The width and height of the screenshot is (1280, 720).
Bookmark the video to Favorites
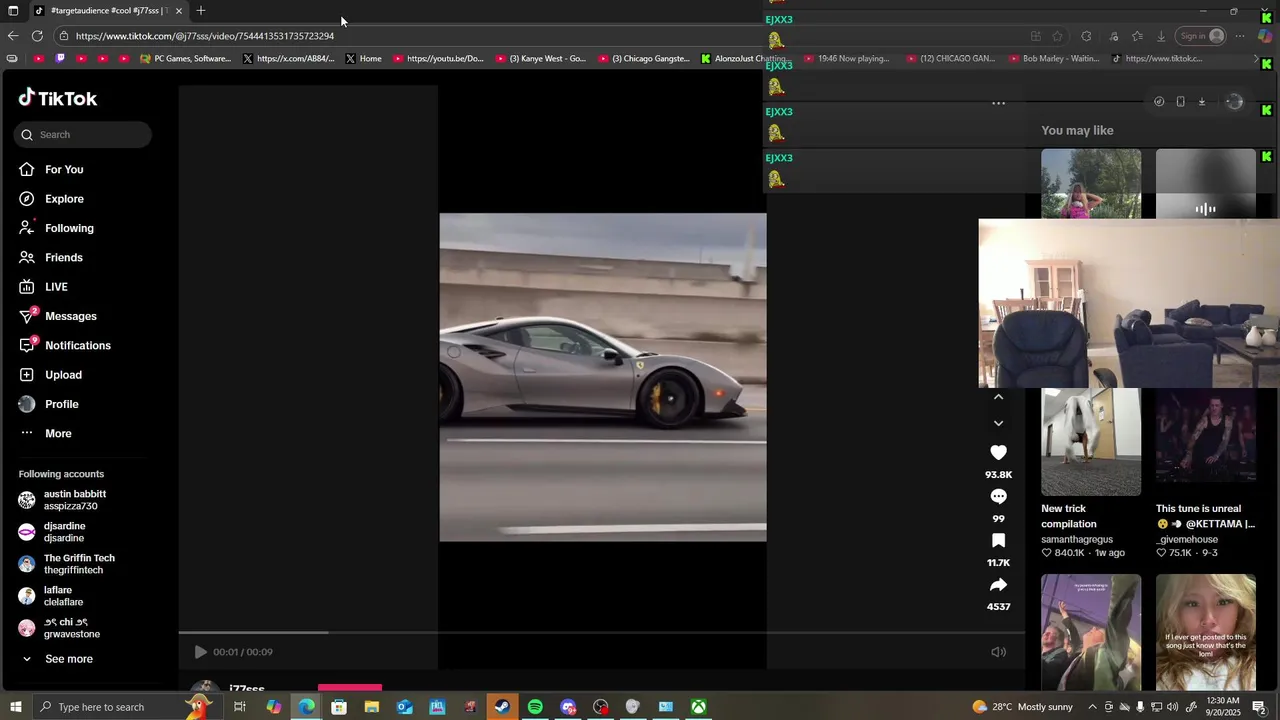(x=998, y=541)
